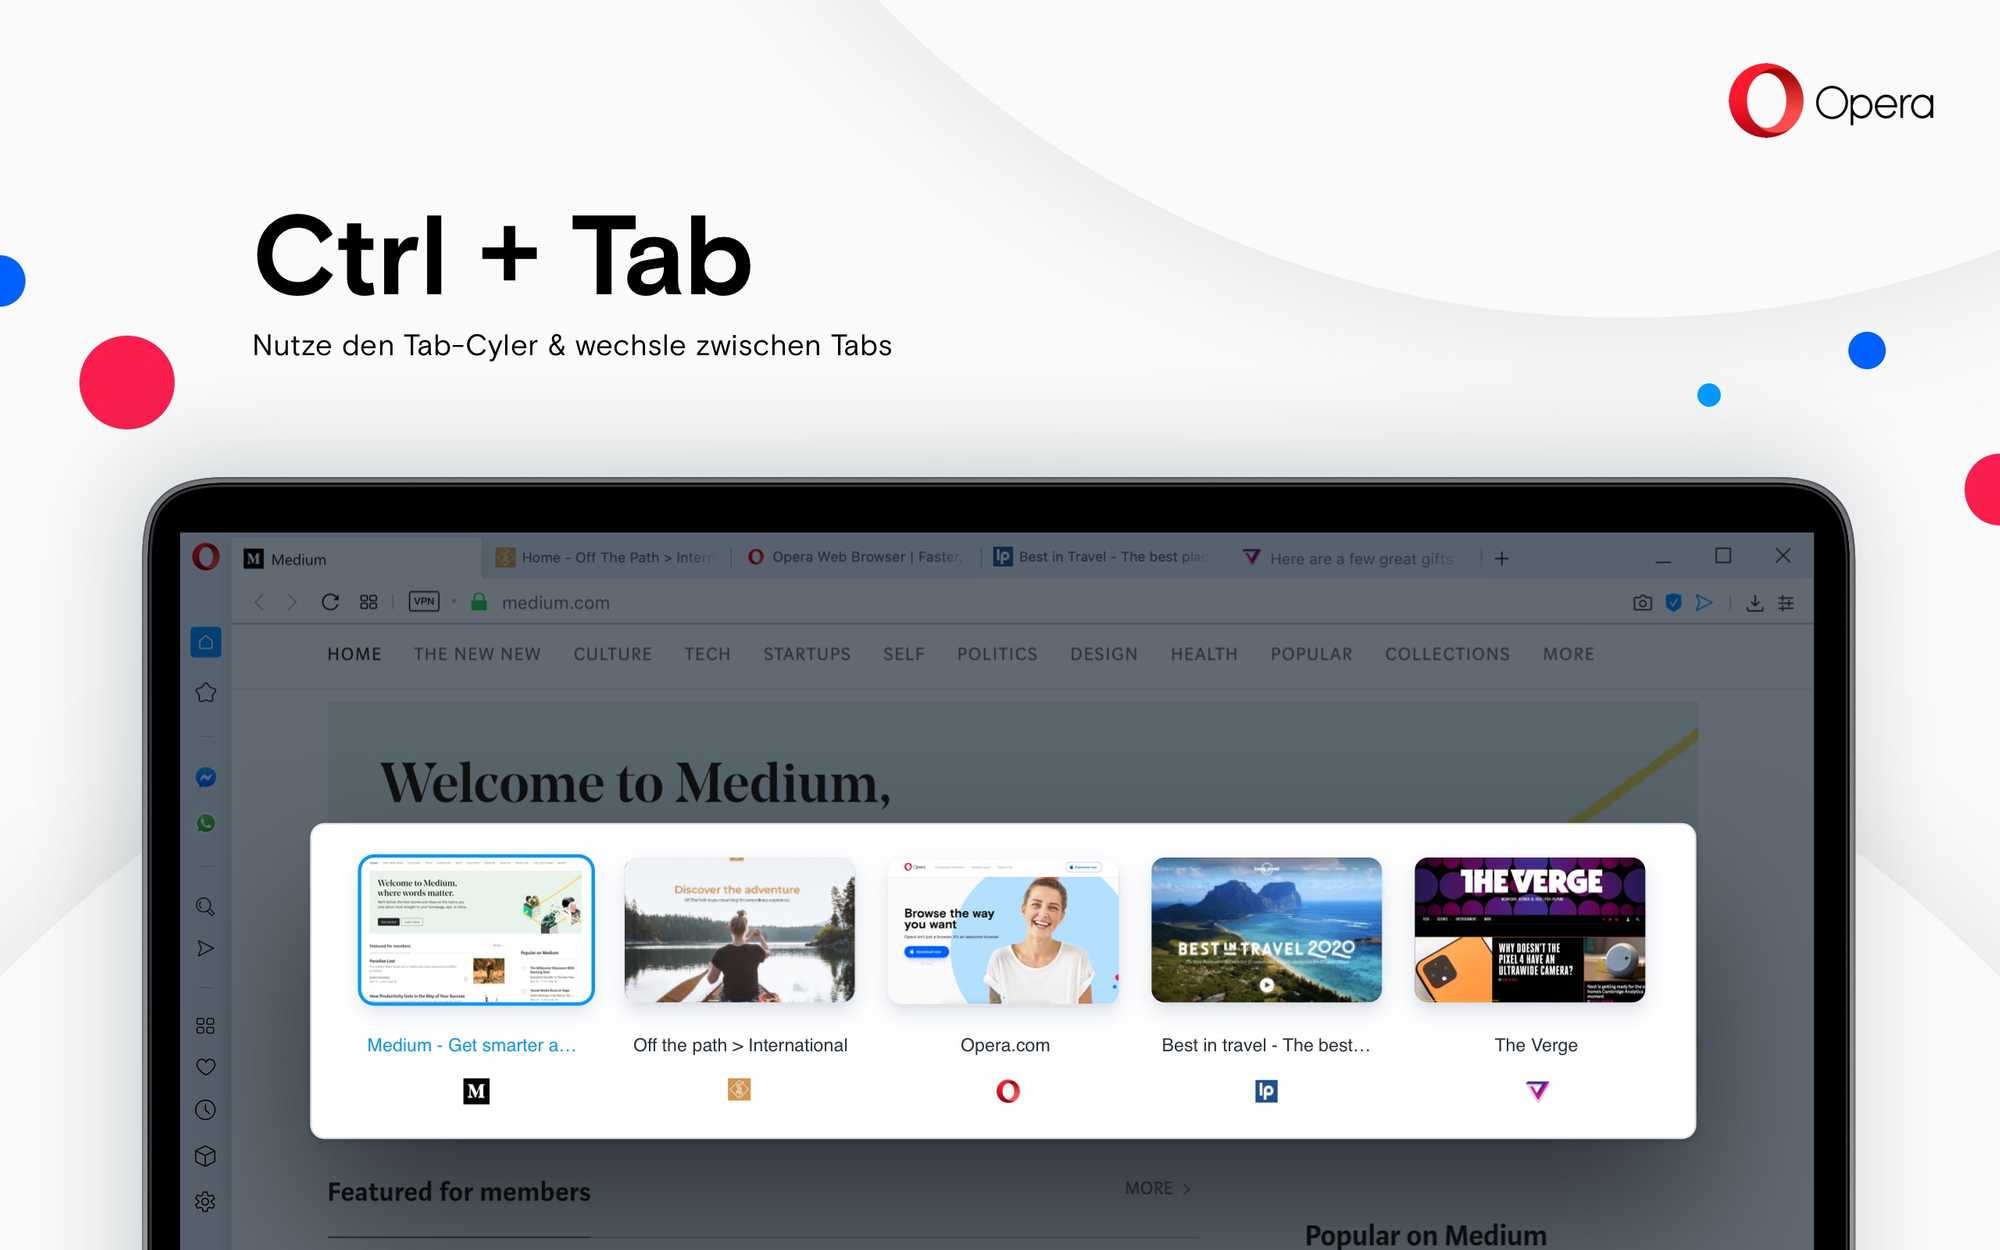Click the Medium M favicon in cycler
The width and height of the screenshot is (2000, 1250).
[476, 1091]
